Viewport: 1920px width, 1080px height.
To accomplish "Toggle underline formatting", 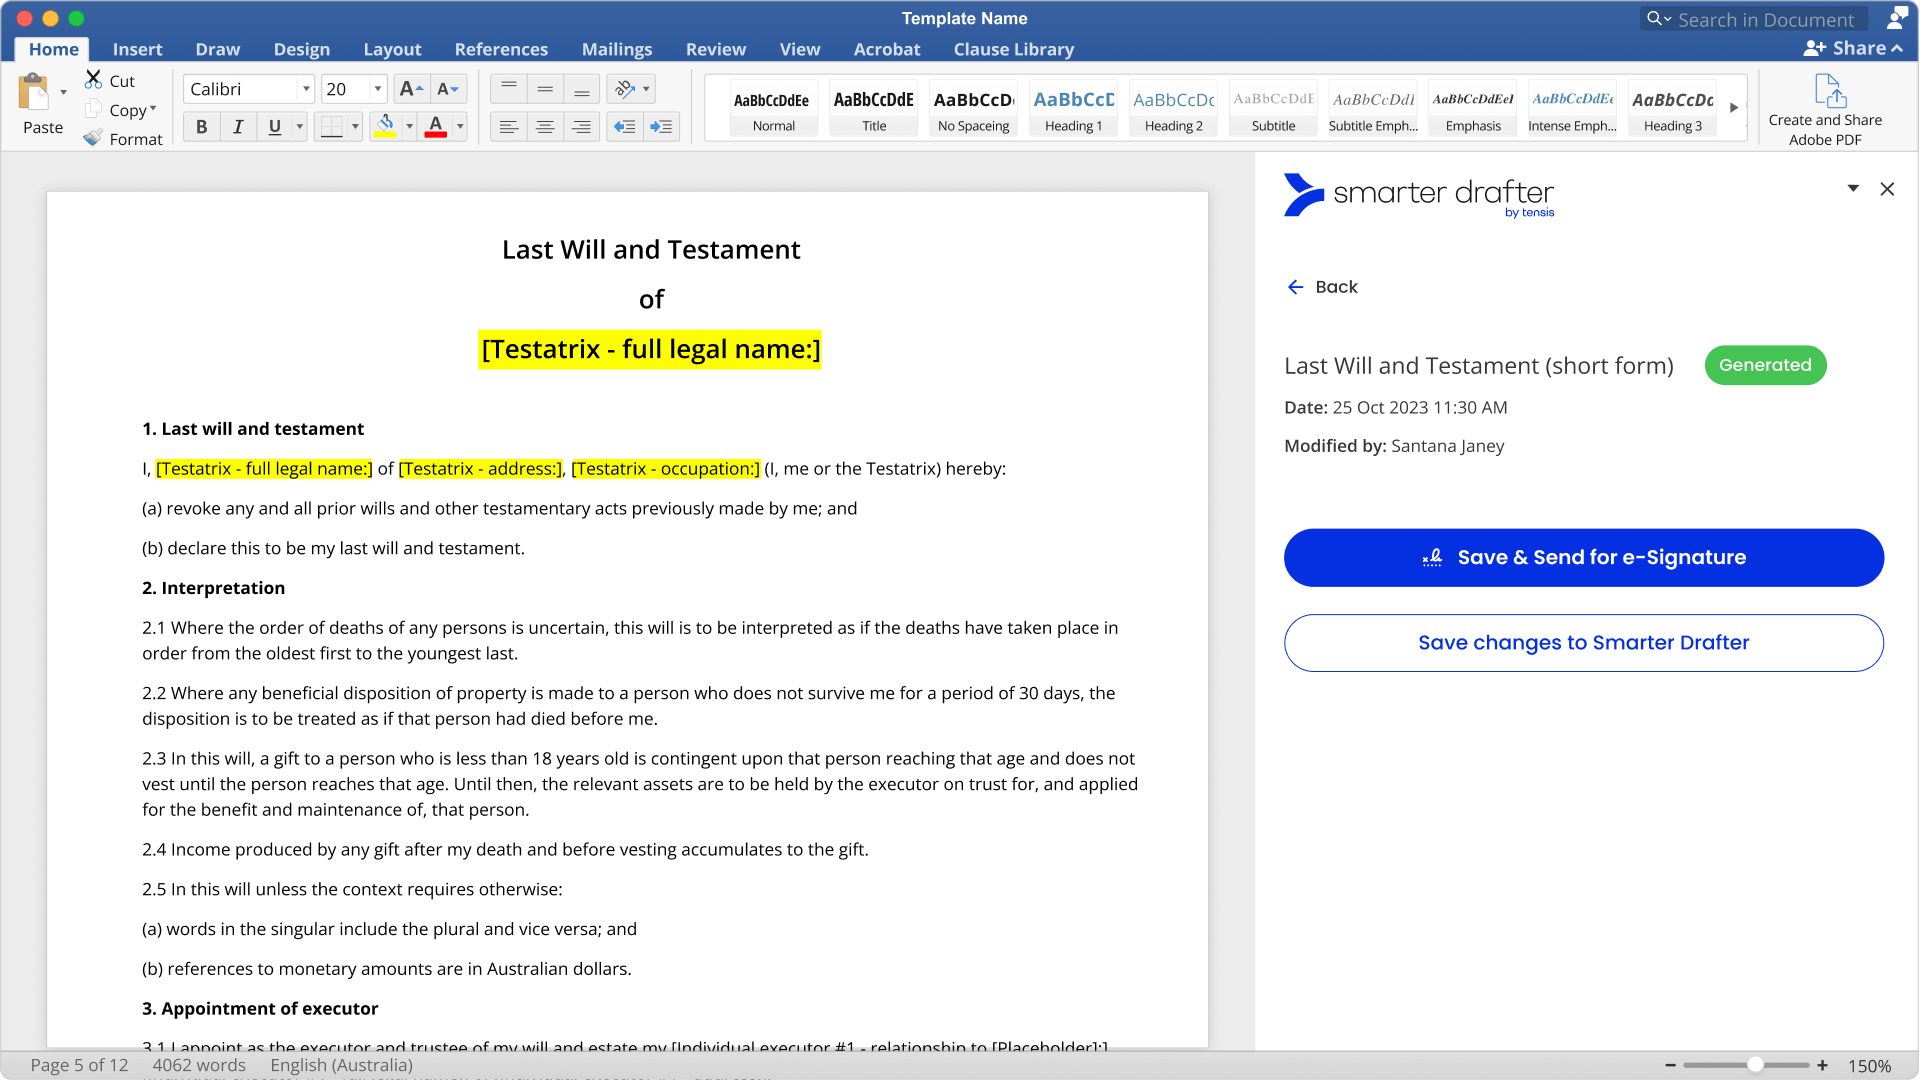I will point(274,127).
